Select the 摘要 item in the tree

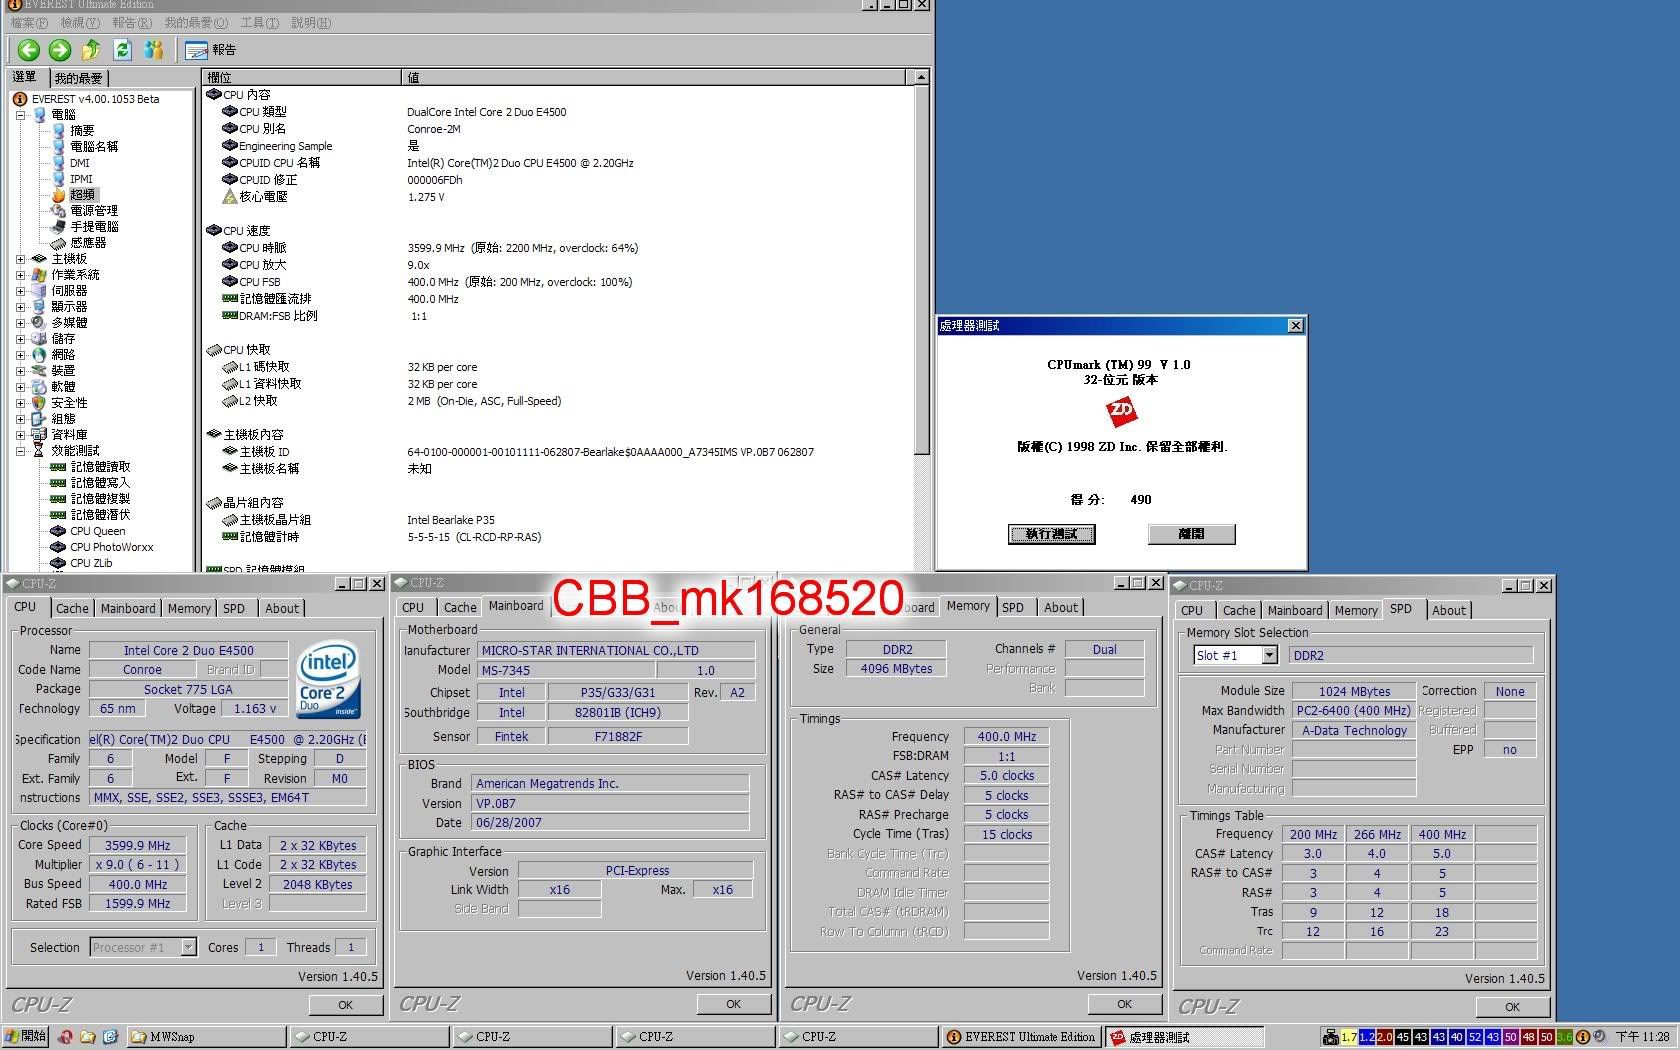[x=82, y=131]
